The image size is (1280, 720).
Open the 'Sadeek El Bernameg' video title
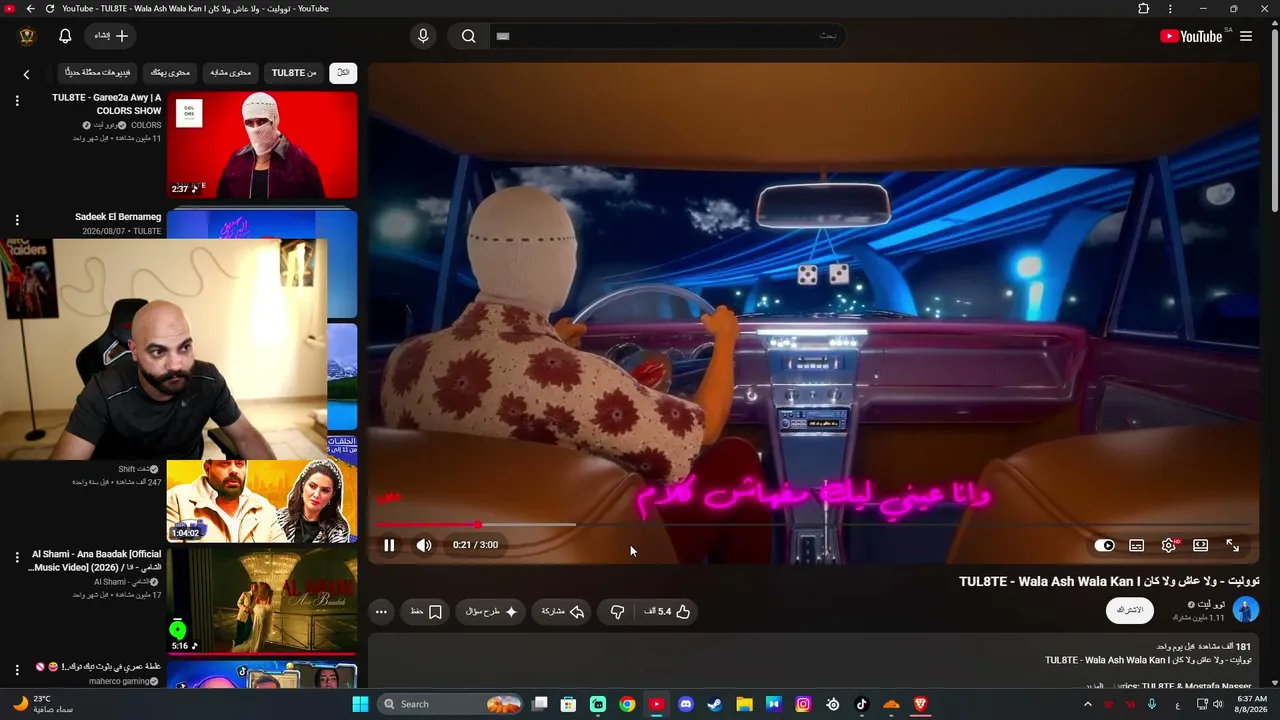(118, 217)
